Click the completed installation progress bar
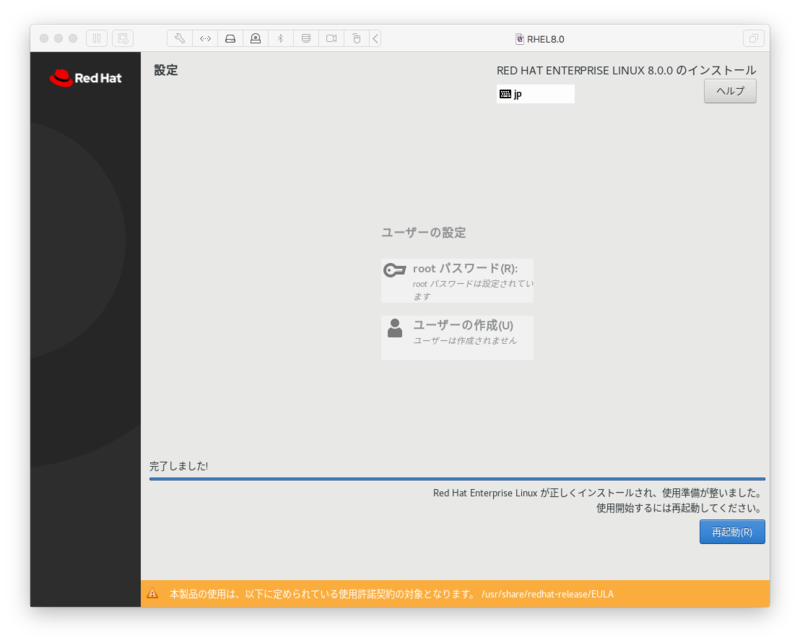 point(457,479)
